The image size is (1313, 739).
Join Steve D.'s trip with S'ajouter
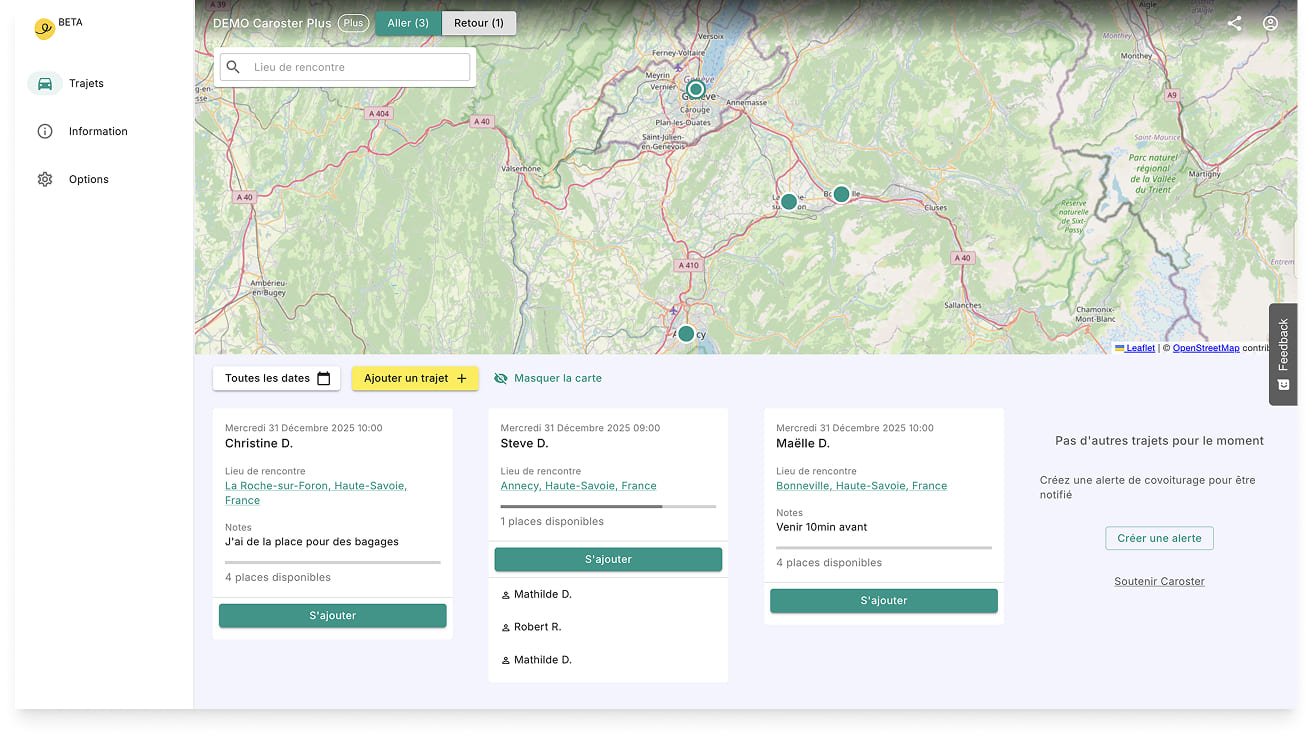[608, 560]
